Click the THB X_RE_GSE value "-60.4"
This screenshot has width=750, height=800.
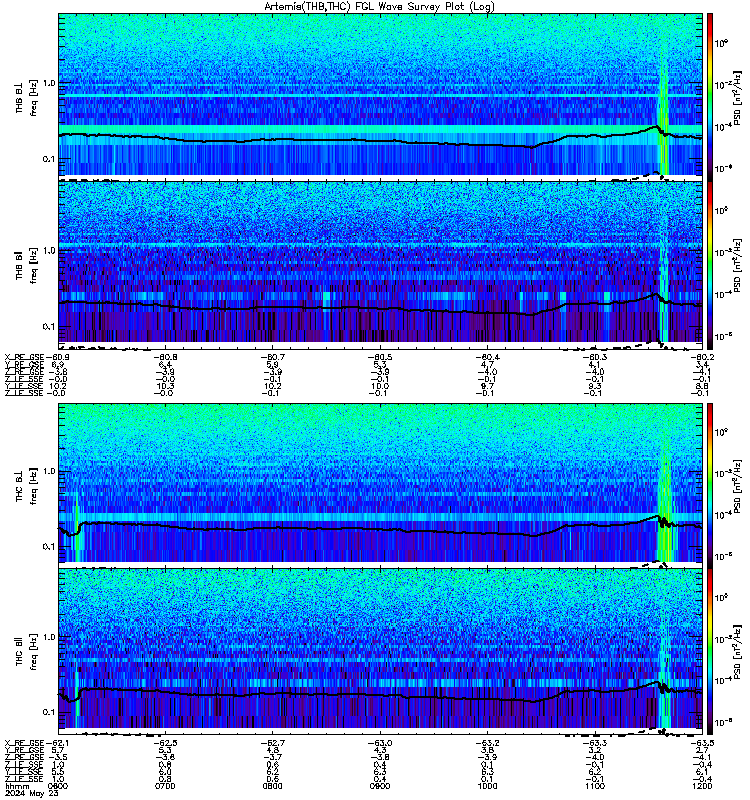487,357
